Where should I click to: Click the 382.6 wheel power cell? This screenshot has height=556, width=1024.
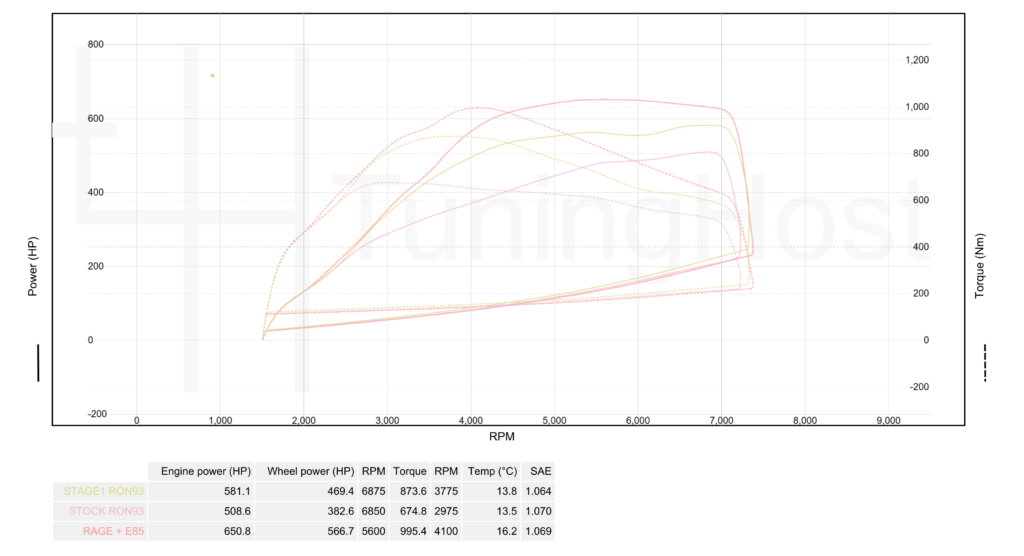336,510
